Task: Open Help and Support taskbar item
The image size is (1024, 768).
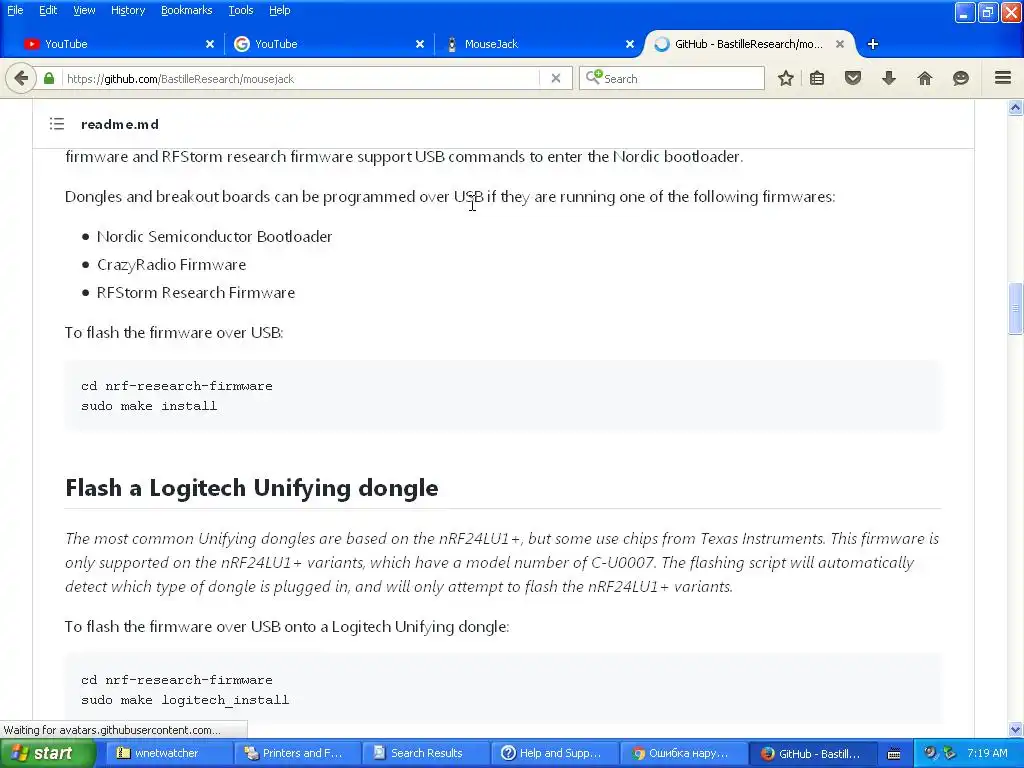Action: point(553,753)
